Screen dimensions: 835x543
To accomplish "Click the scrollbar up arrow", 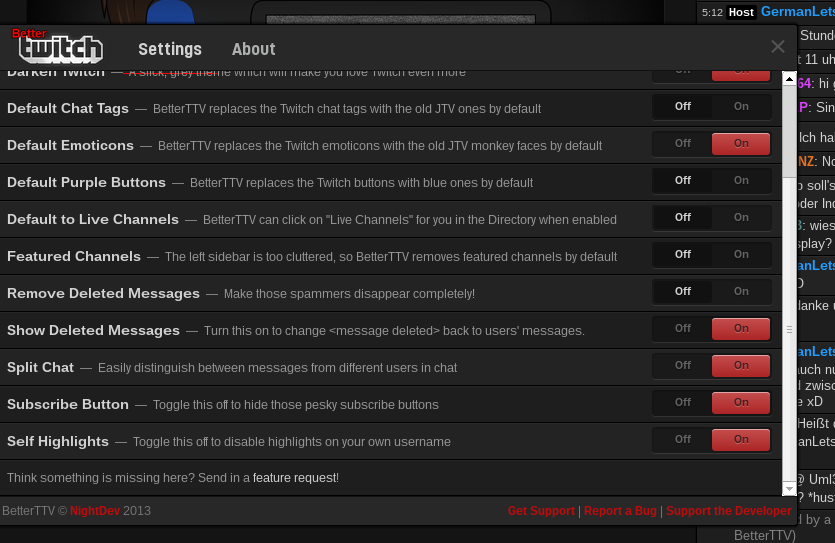I will [789, 79].
